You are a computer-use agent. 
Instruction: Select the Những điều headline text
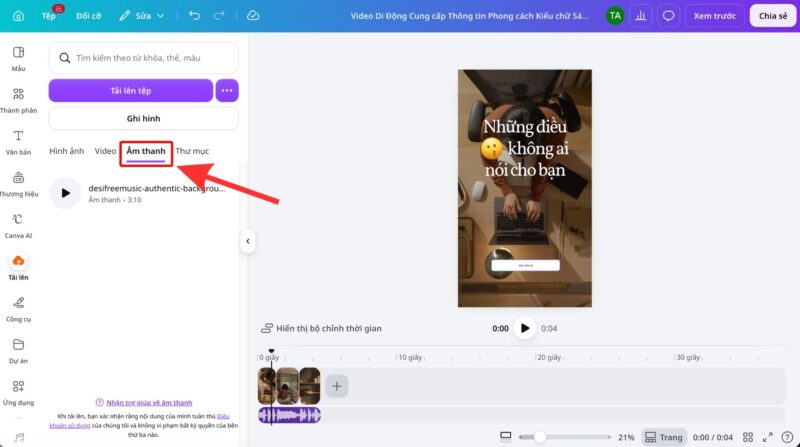525,148
